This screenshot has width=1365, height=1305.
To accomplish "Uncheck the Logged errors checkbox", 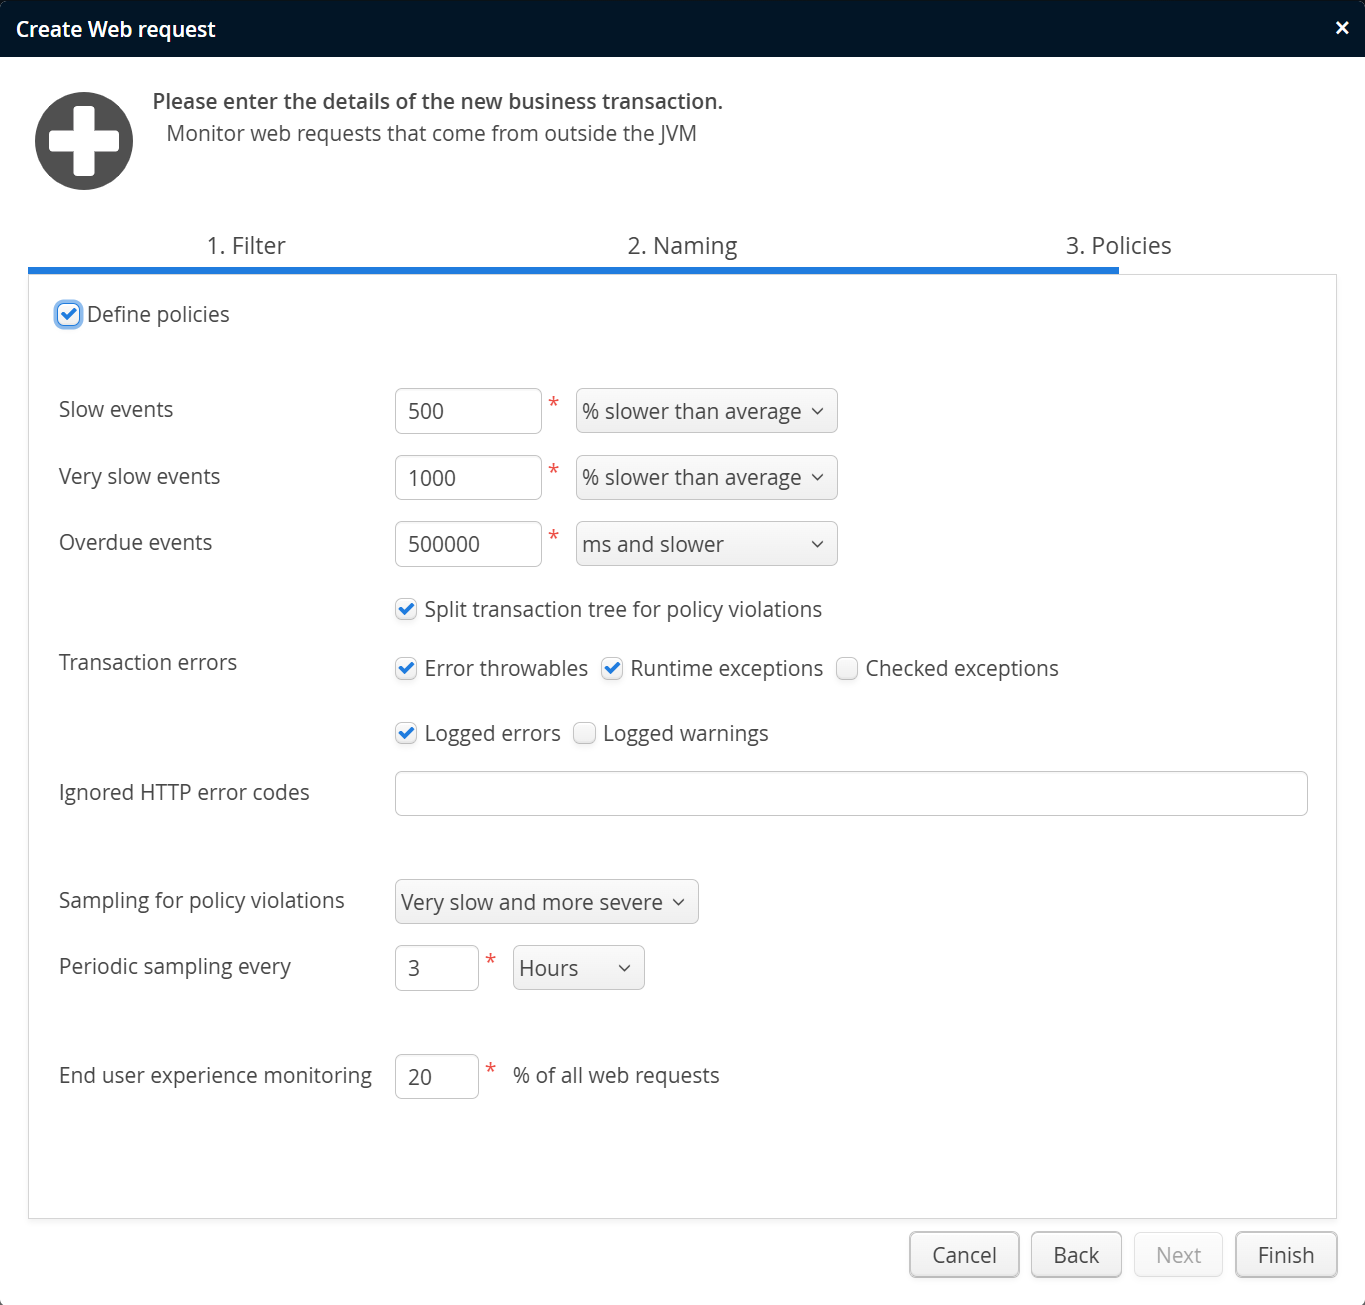I will [406, 734].
